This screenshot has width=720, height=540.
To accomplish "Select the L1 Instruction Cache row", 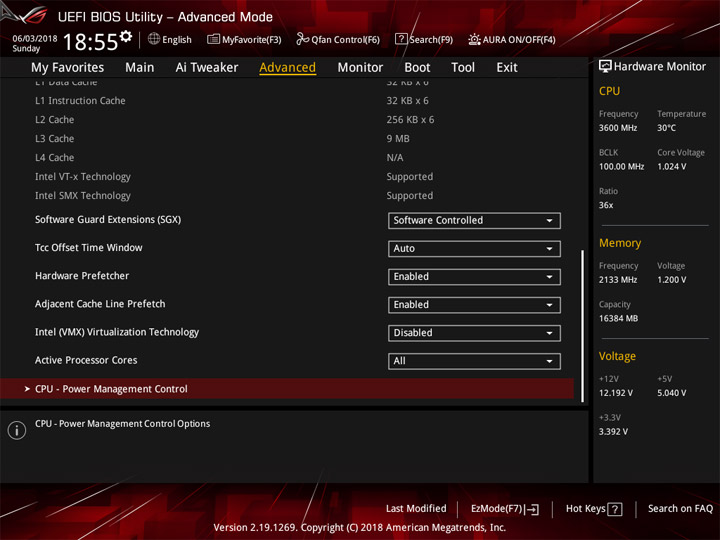I will pyautogui.click(x=287, y=101).
